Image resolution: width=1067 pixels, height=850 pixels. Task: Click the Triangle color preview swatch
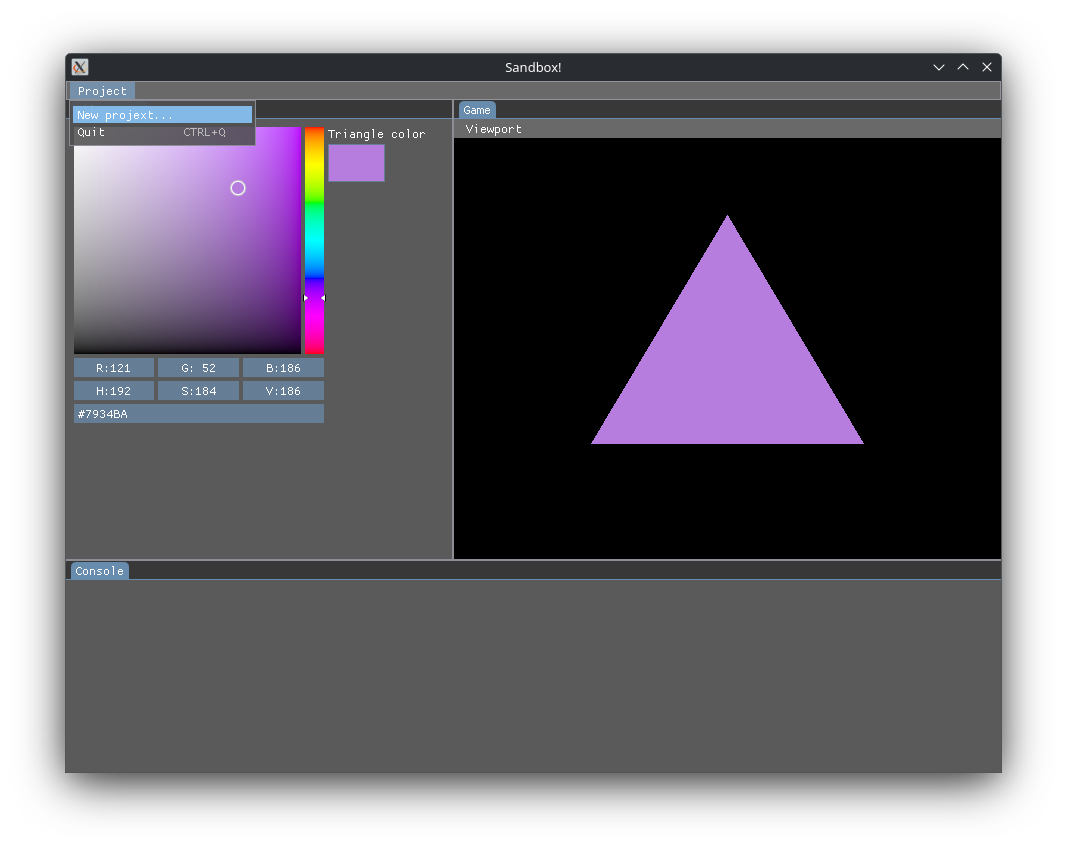356,163
